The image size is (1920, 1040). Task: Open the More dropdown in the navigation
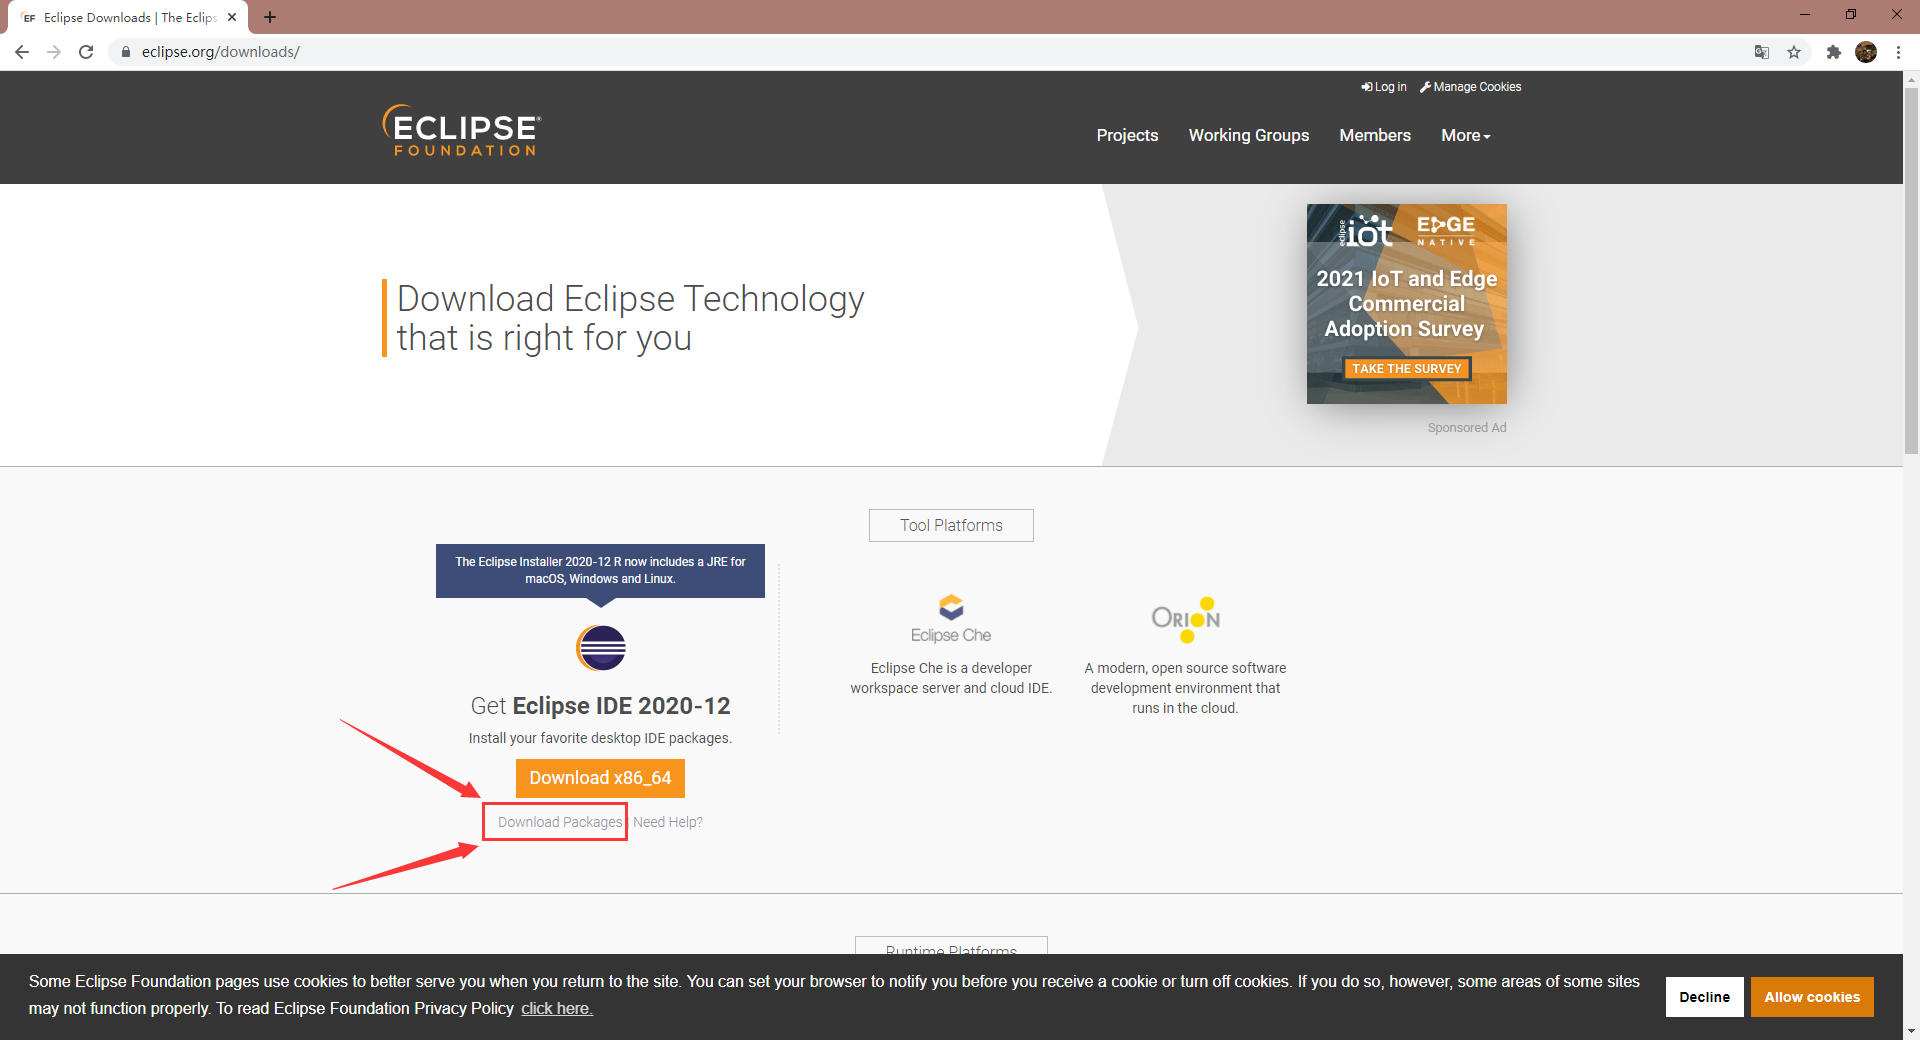[1463, 135]
